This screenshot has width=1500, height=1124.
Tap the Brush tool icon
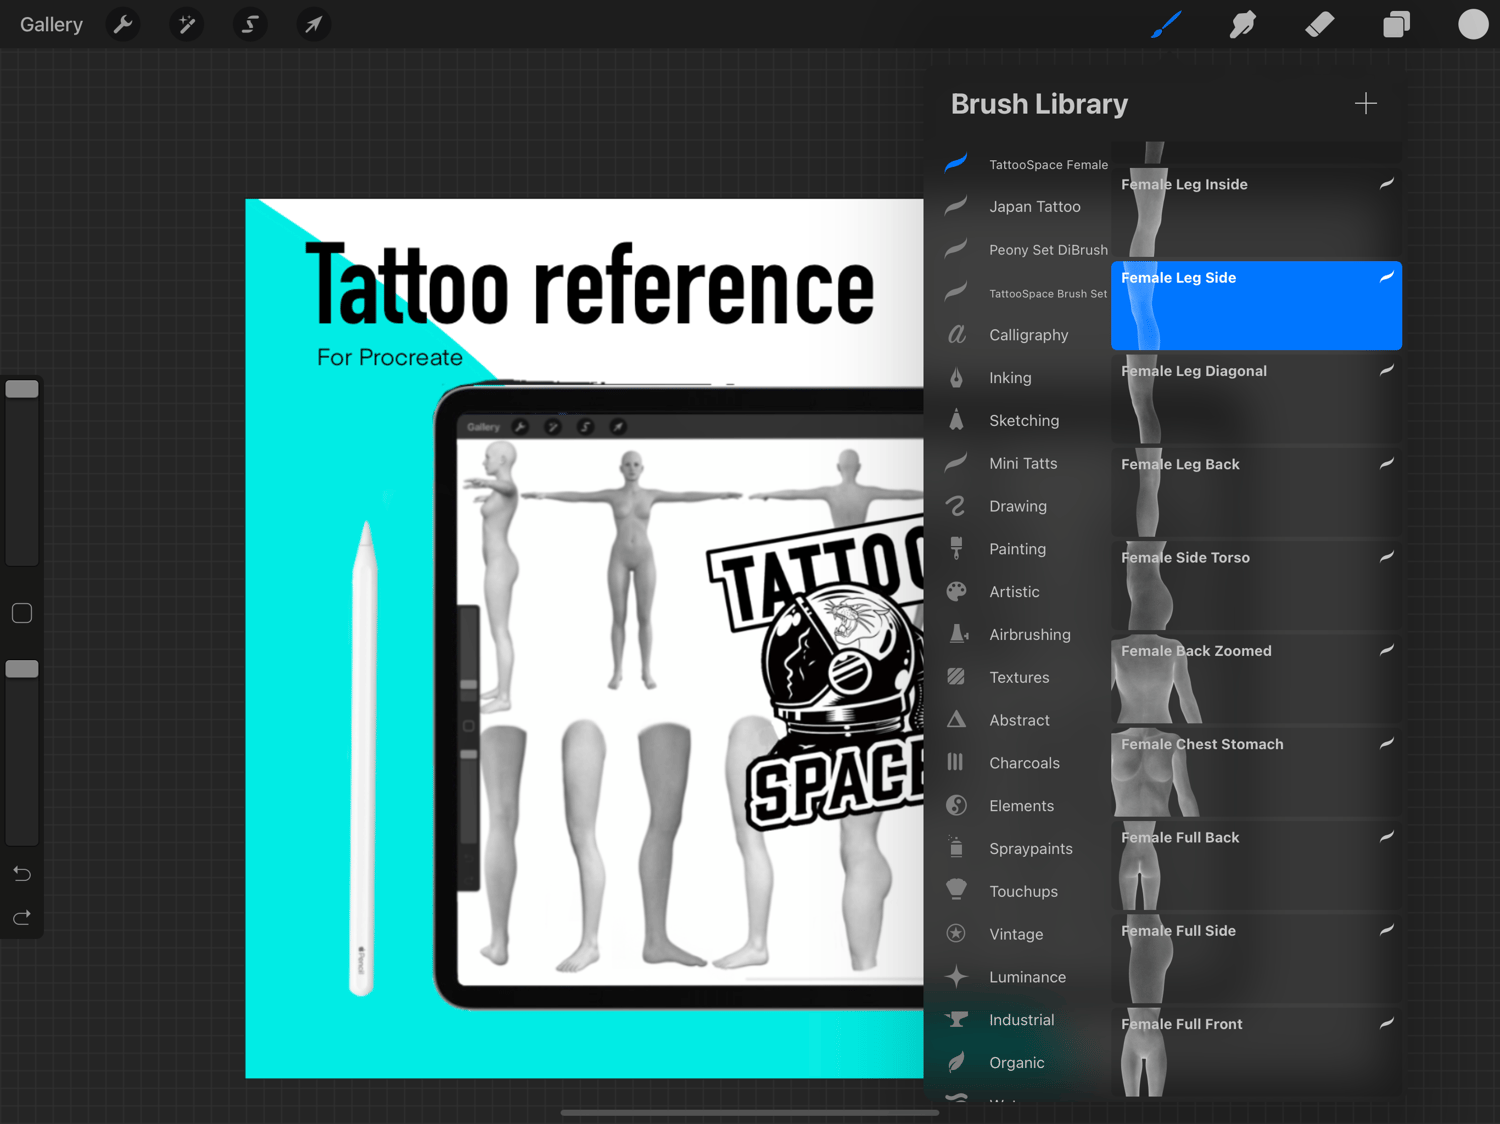(x=1166, y=24)
